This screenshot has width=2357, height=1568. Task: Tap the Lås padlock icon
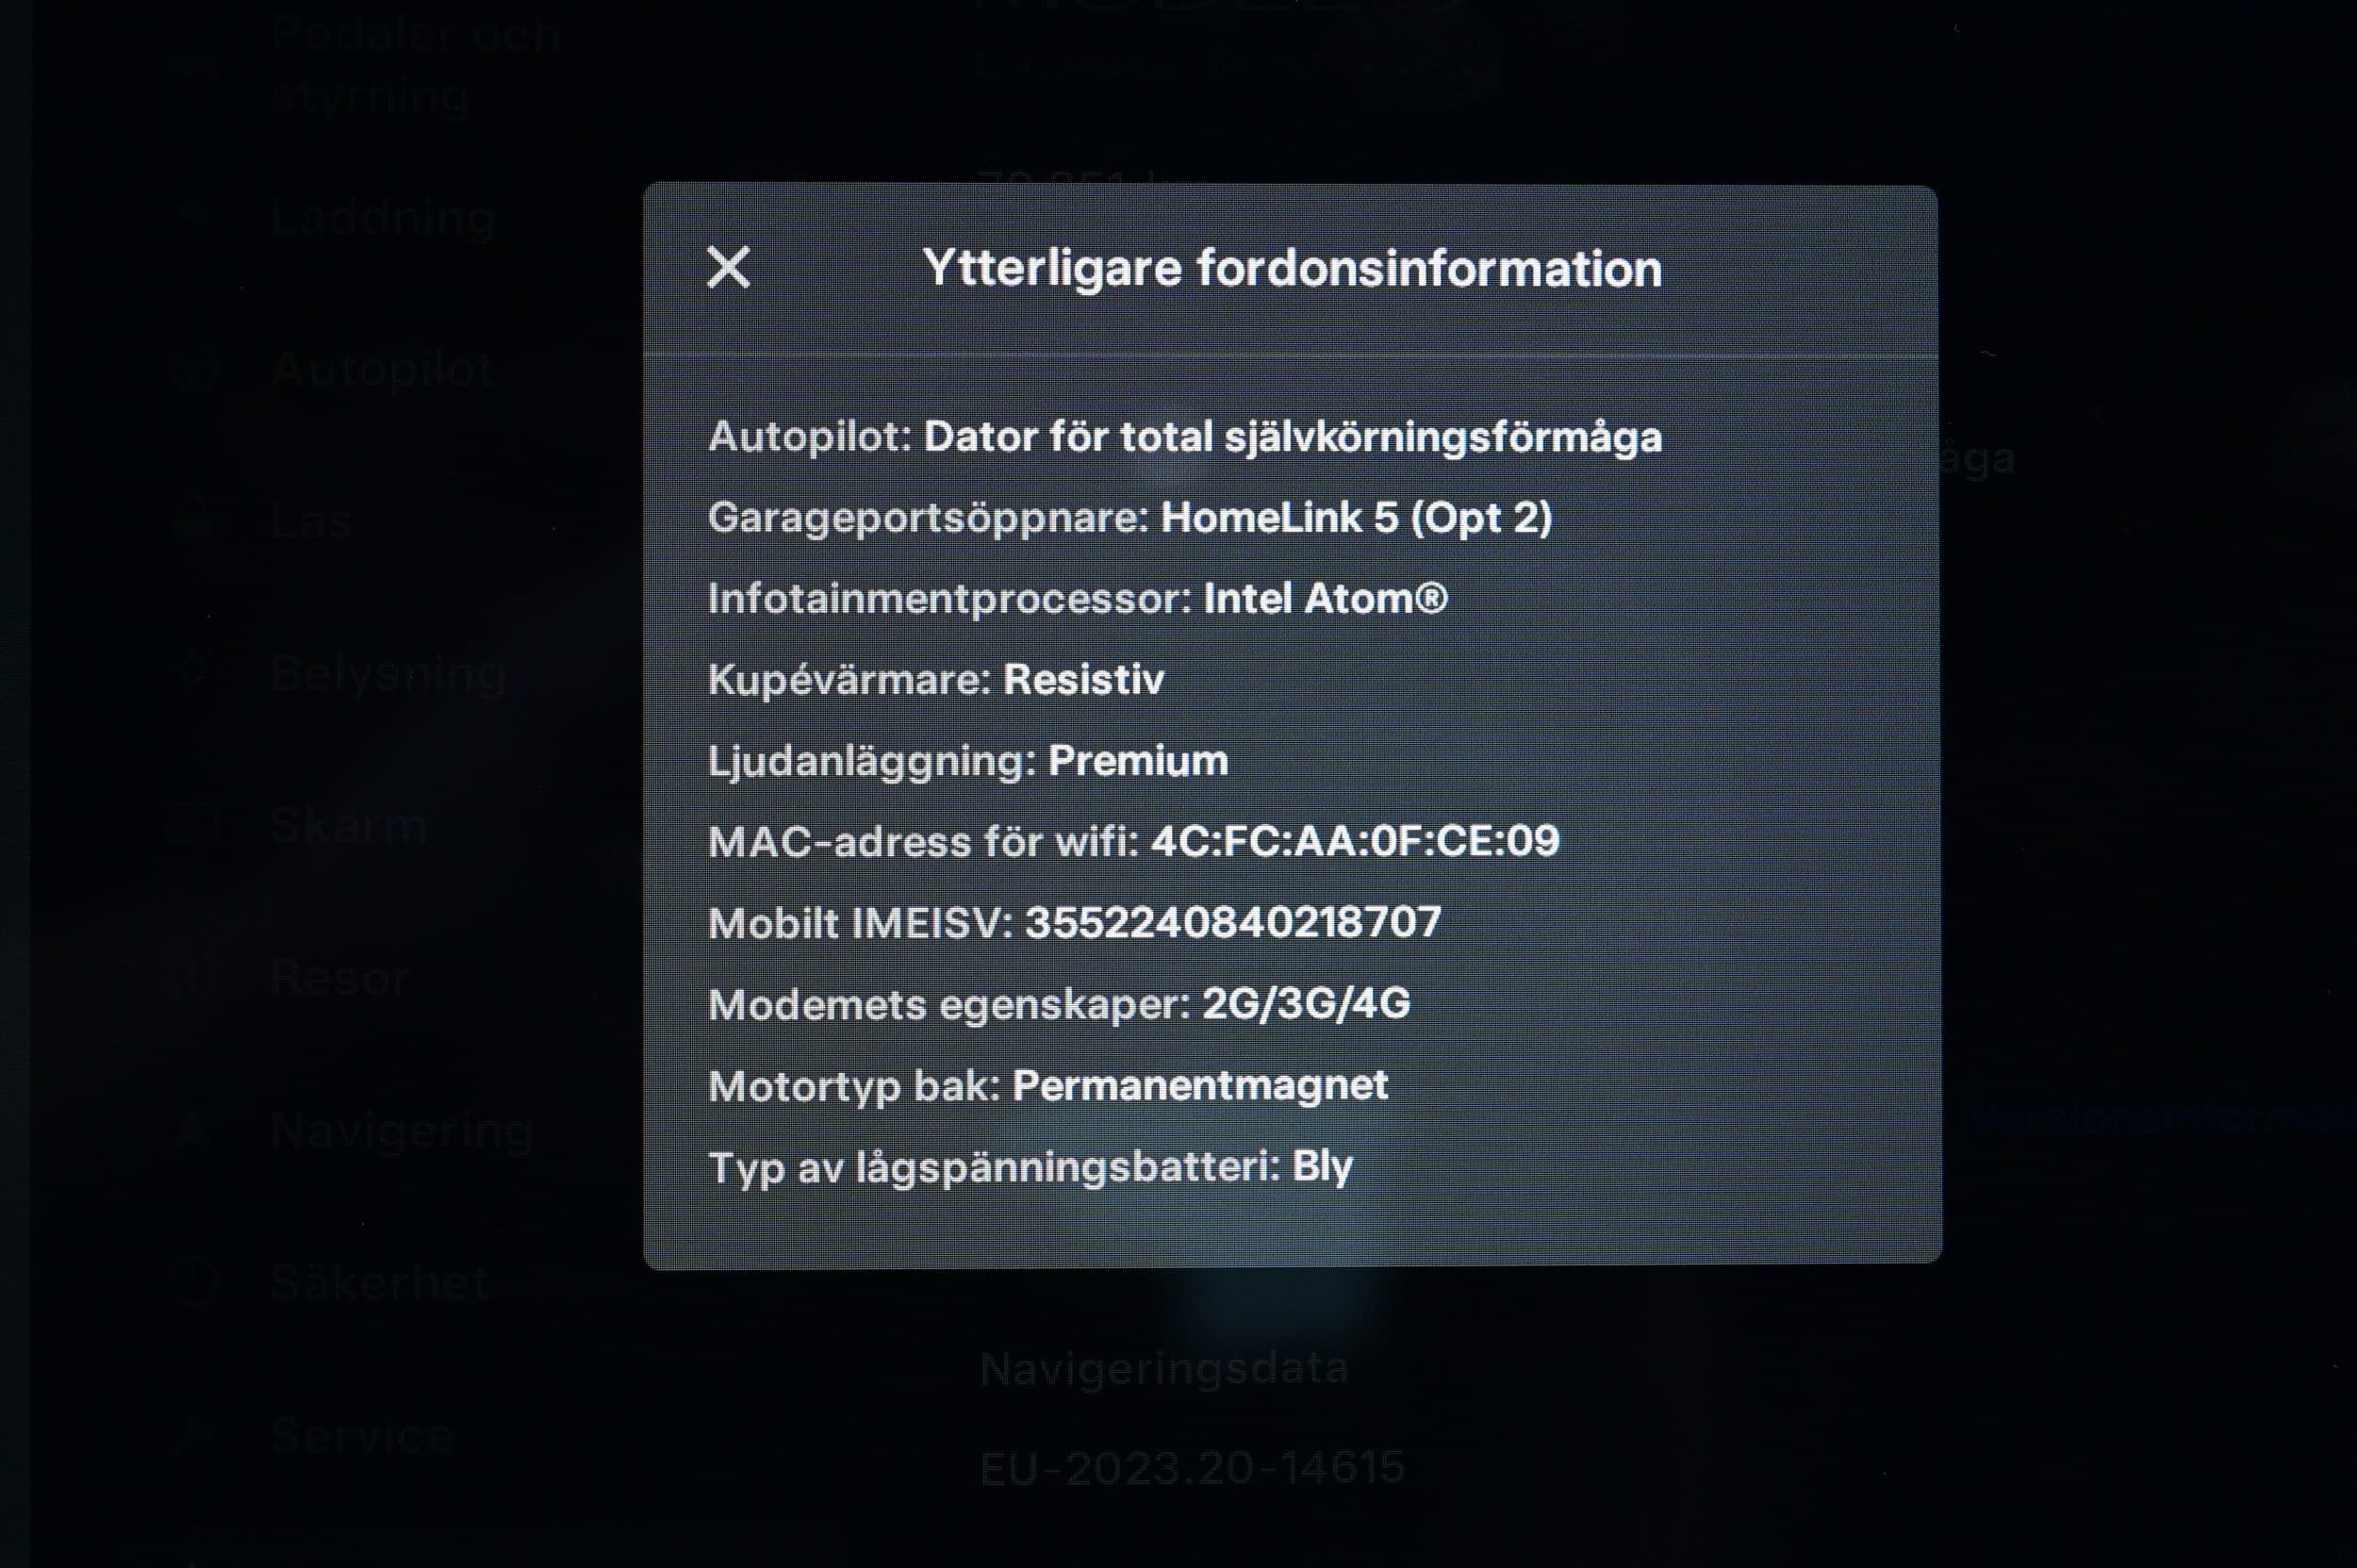(194, 521)
